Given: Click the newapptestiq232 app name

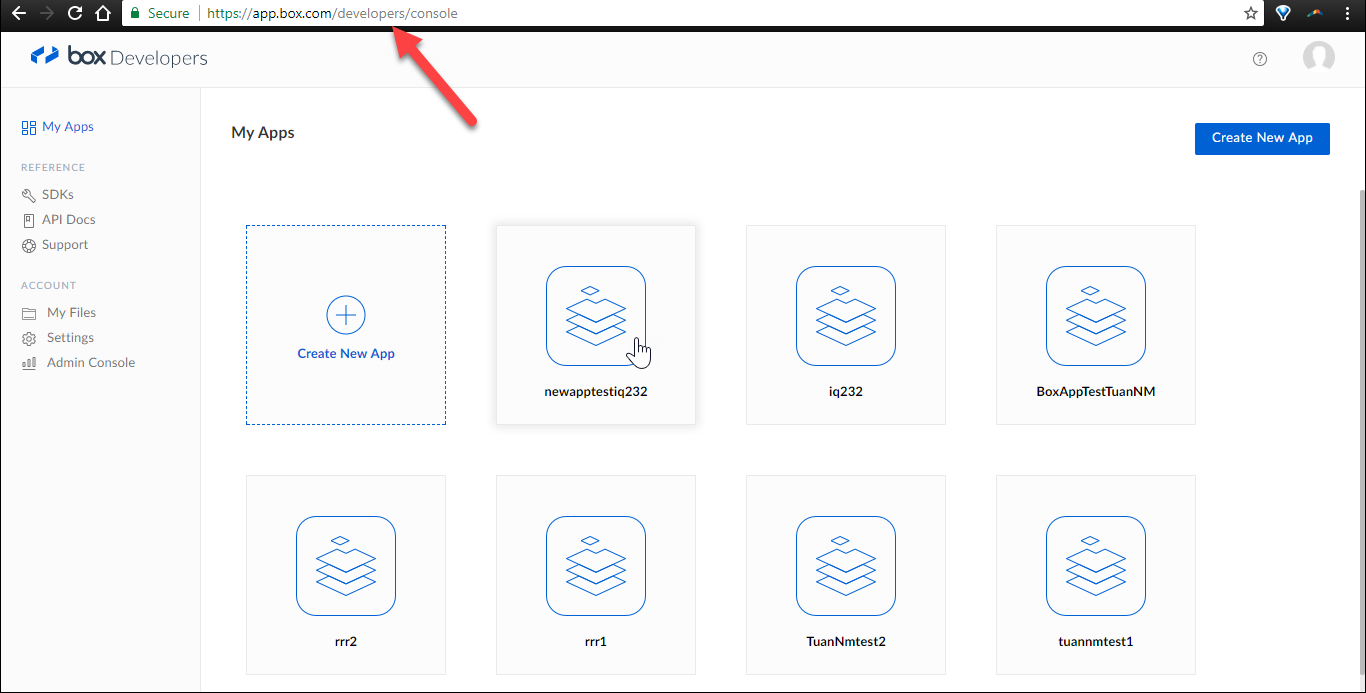Looking at the screenshot, I should coord(596,392).
